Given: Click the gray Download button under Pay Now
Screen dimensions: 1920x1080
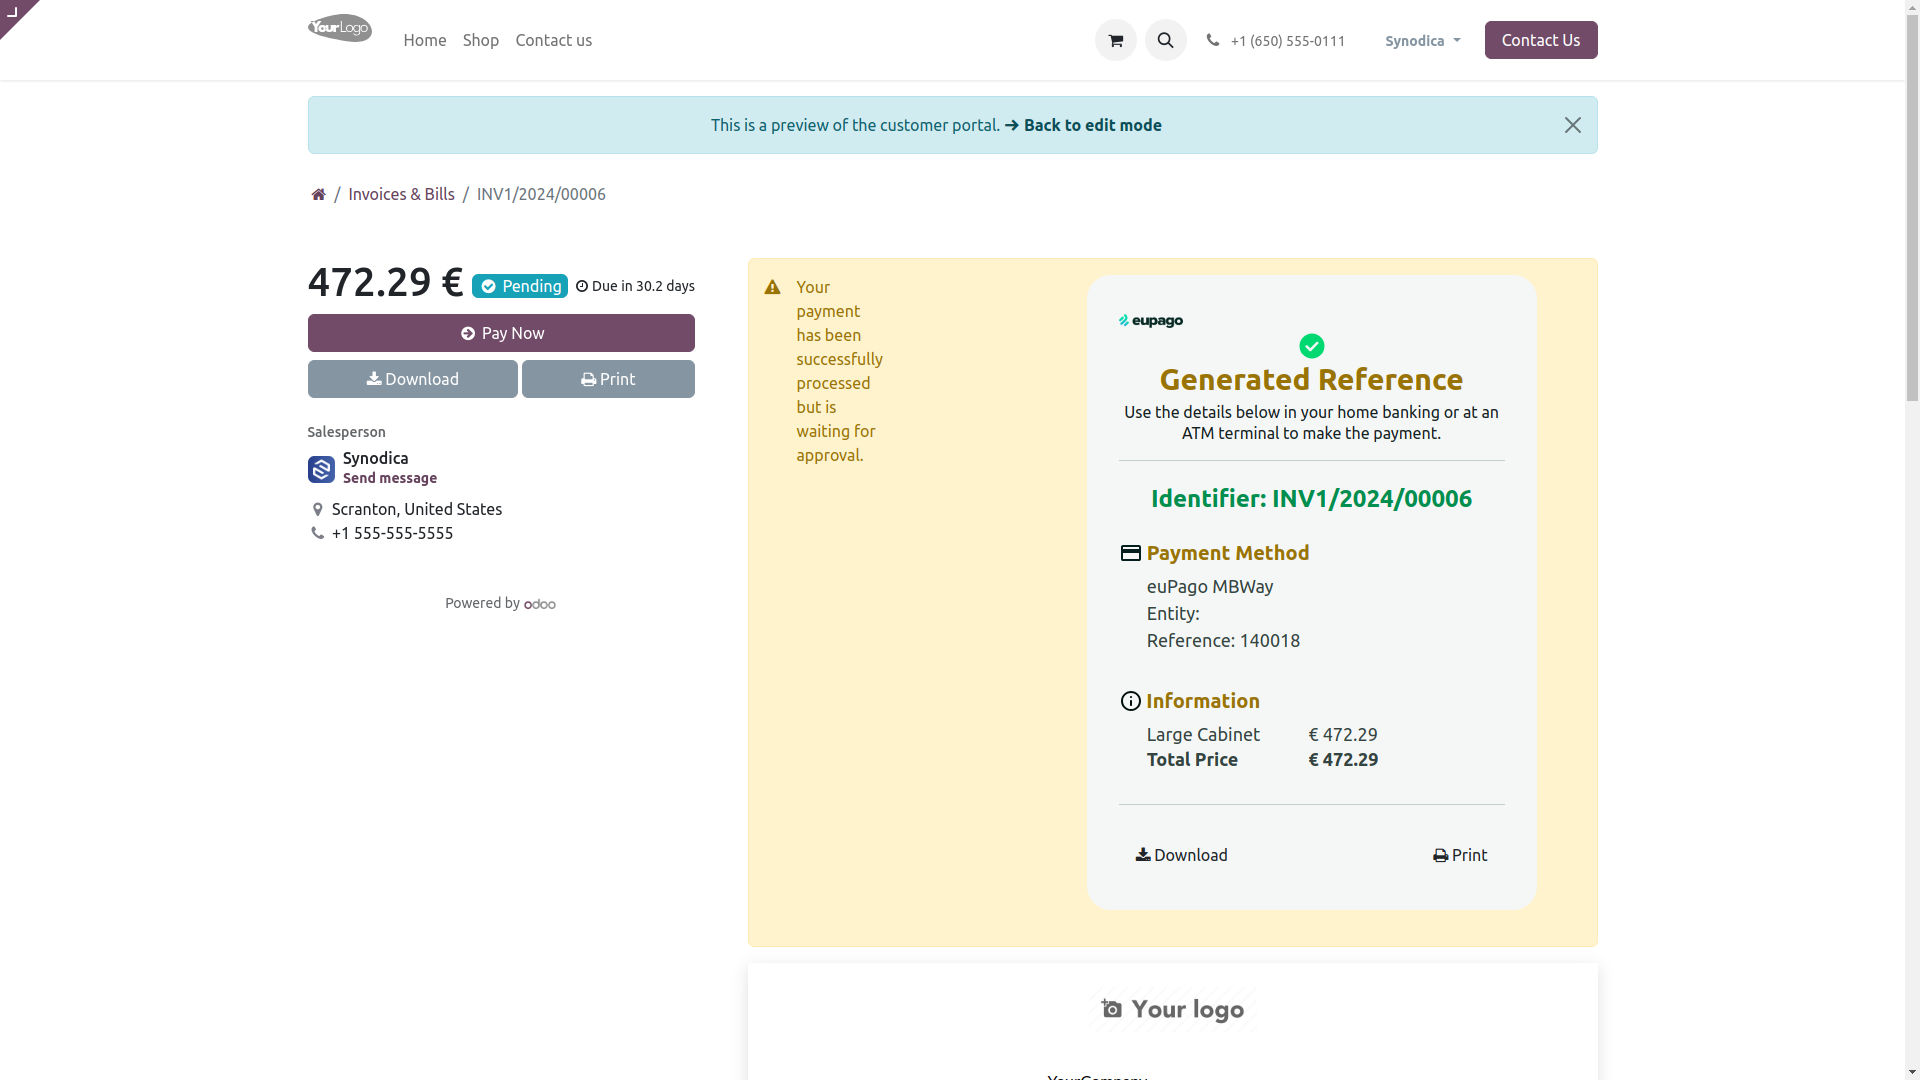Looking at the screenshot, I should [412, 379].
